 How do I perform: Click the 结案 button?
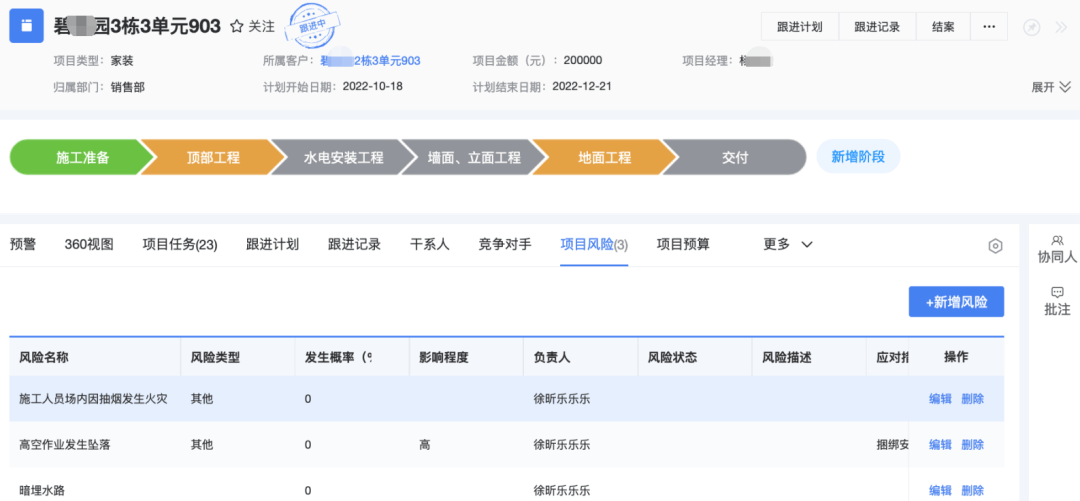(943, 27)
